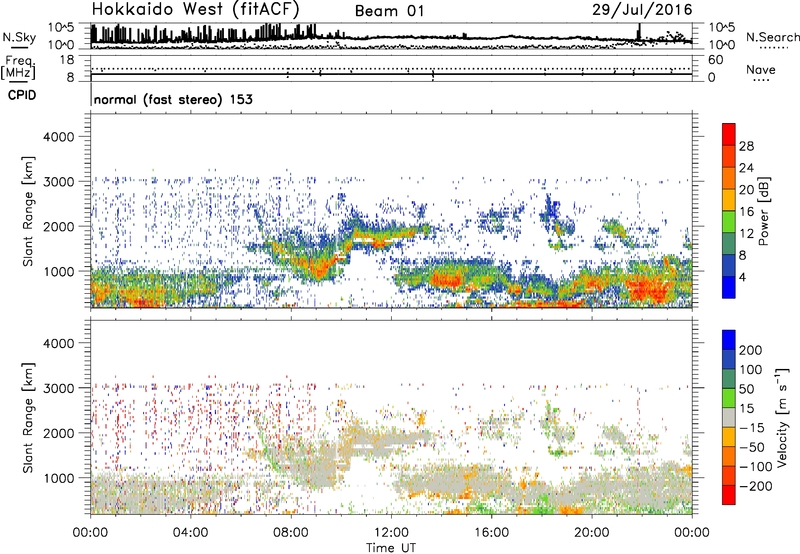
Task: Click the 1000 label on Velocity panel axis
Action: coord(59,479)
